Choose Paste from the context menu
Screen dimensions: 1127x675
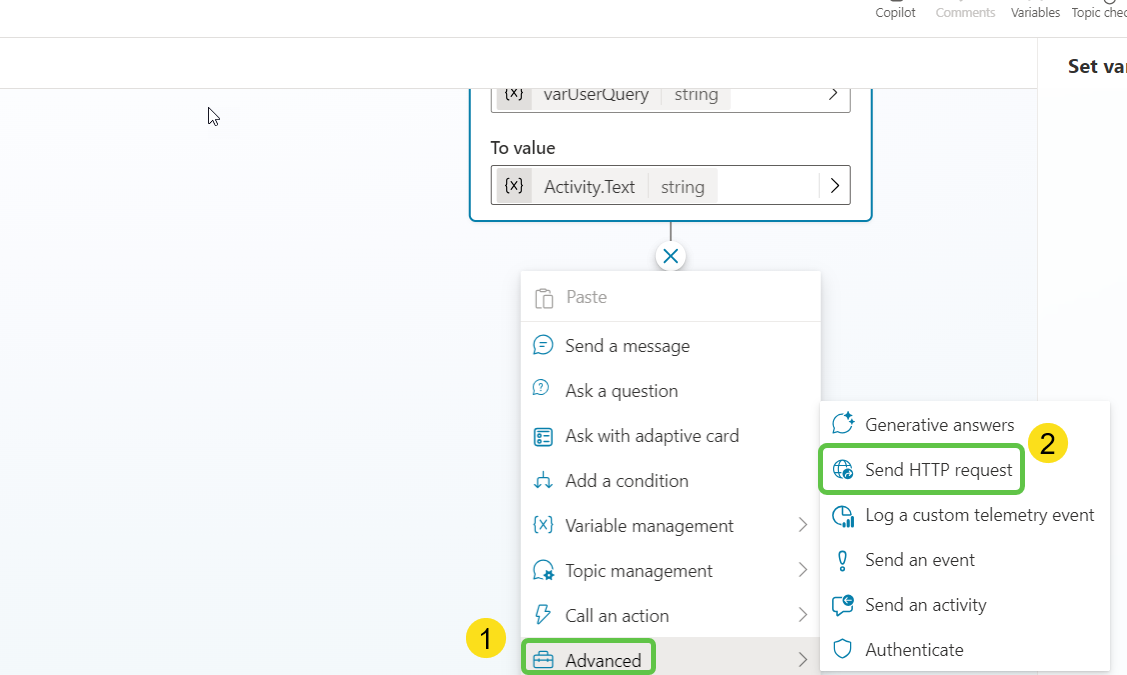point(586,296)
